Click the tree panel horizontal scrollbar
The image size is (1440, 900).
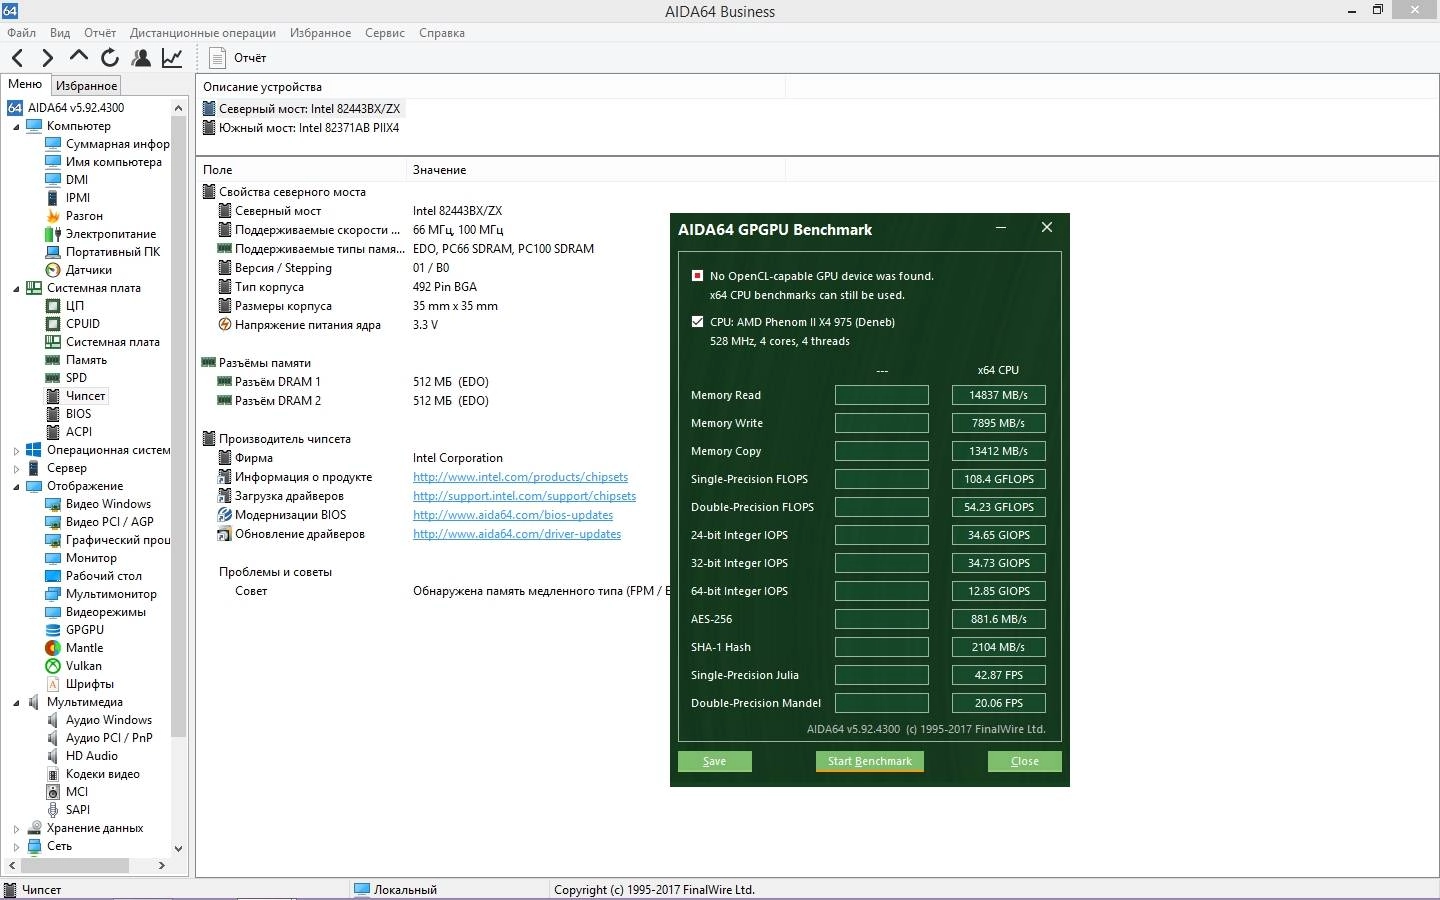76,866
